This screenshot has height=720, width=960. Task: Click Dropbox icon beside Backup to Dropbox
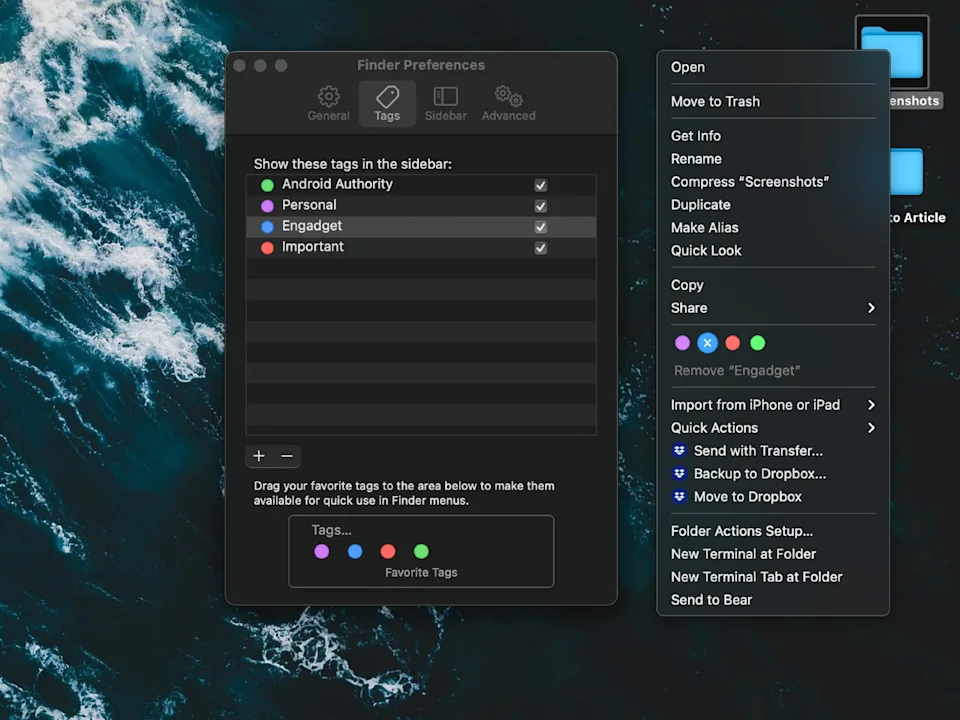point(680,474)
